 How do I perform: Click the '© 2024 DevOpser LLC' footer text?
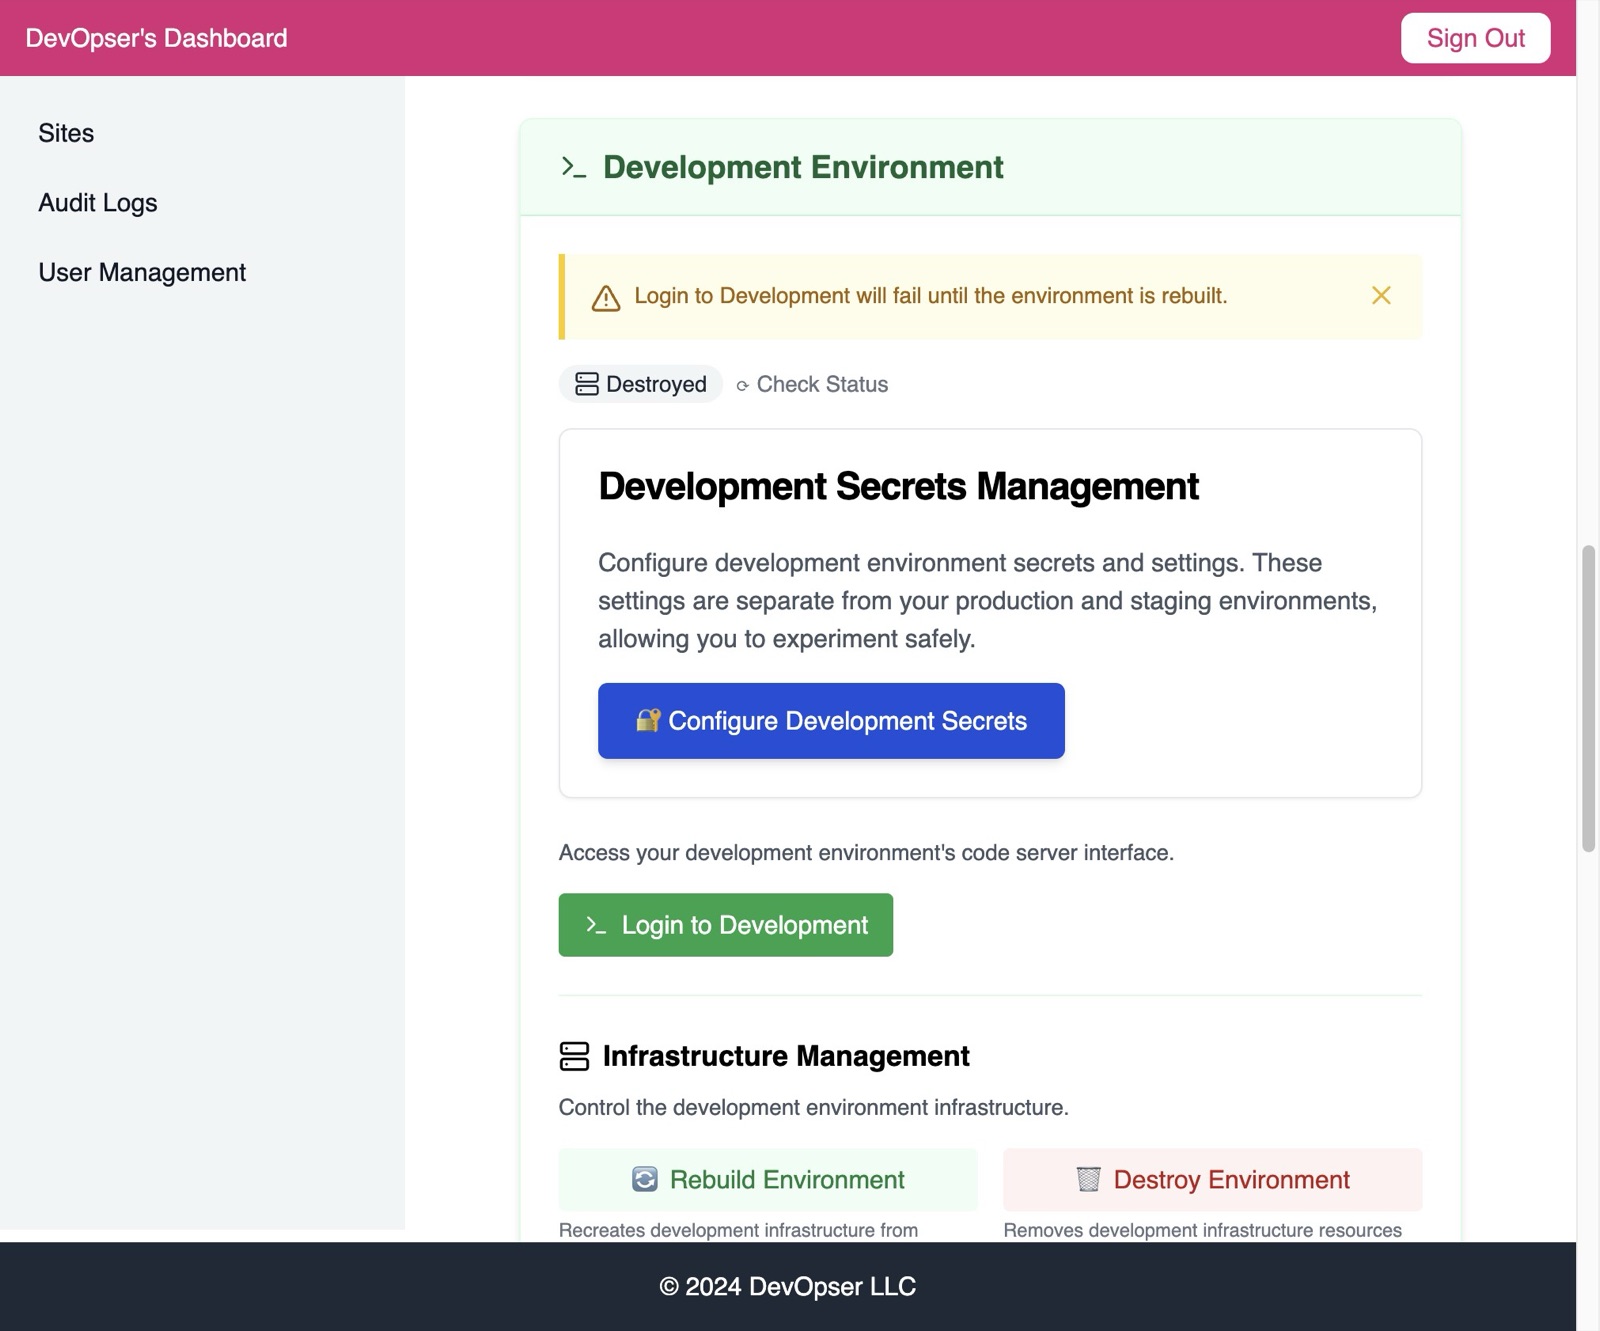pos(787,1287)
